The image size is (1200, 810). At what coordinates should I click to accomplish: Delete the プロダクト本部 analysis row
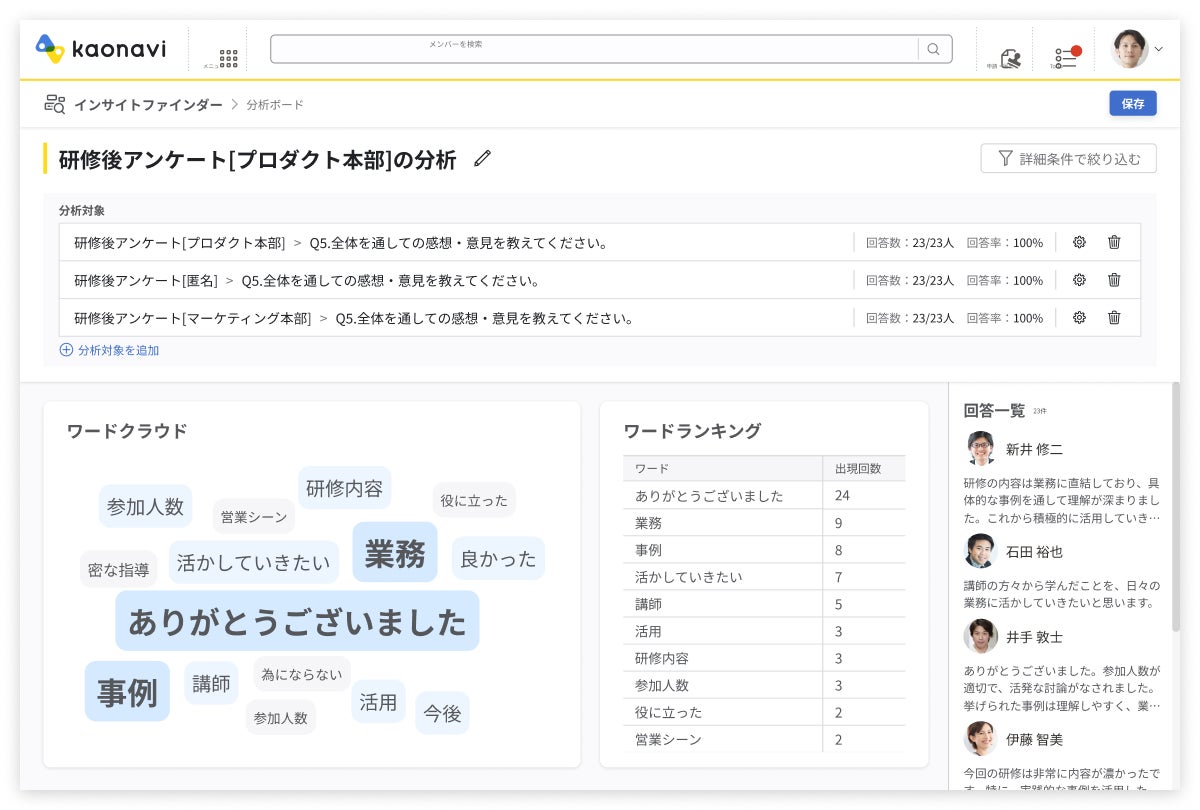click(x=1114, y=242)
